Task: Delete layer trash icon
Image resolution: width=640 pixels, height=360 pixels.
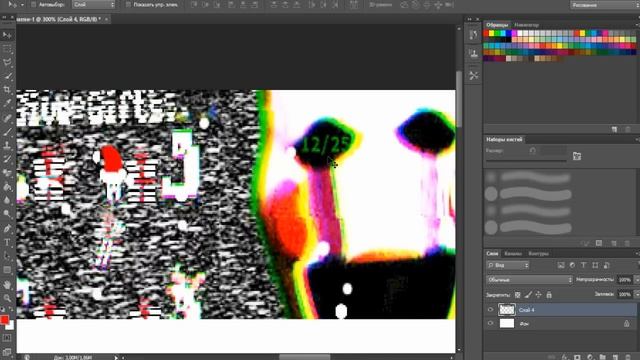Action: pyautogui.click(x=628, y=357)
